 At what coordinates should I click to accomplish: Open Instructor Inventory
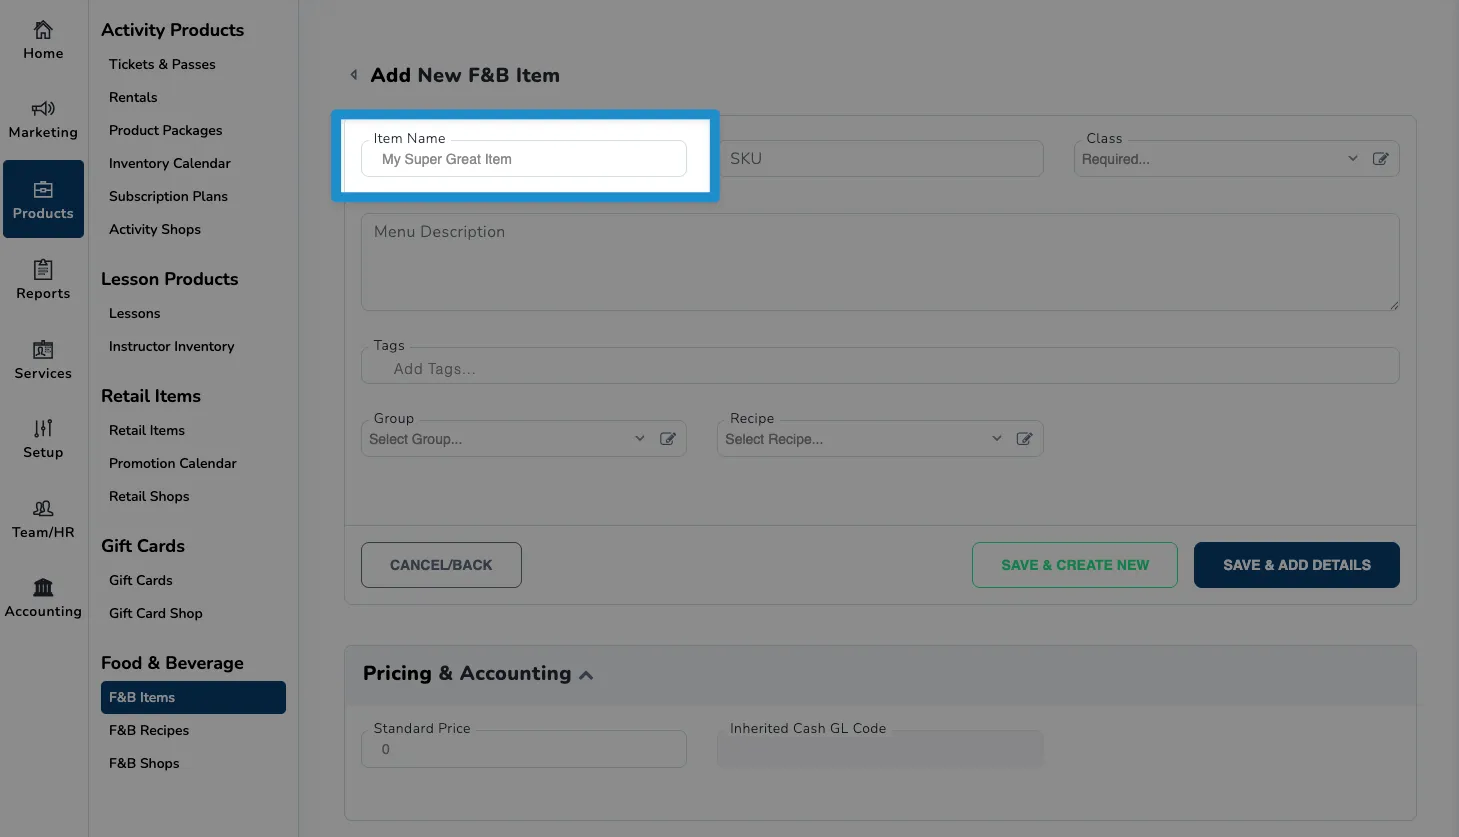[x=171, y=346]
